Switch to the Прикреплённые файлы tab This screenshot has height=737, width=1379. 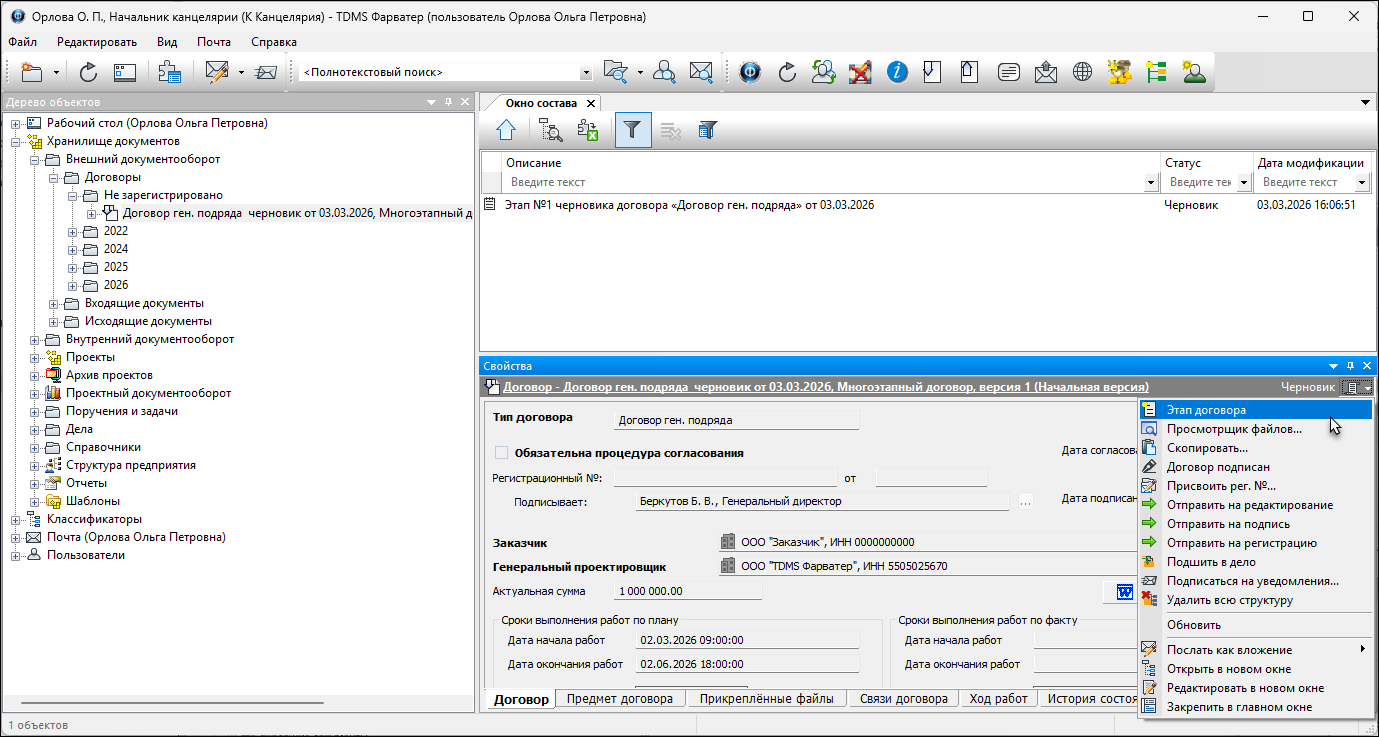point(766,699)
